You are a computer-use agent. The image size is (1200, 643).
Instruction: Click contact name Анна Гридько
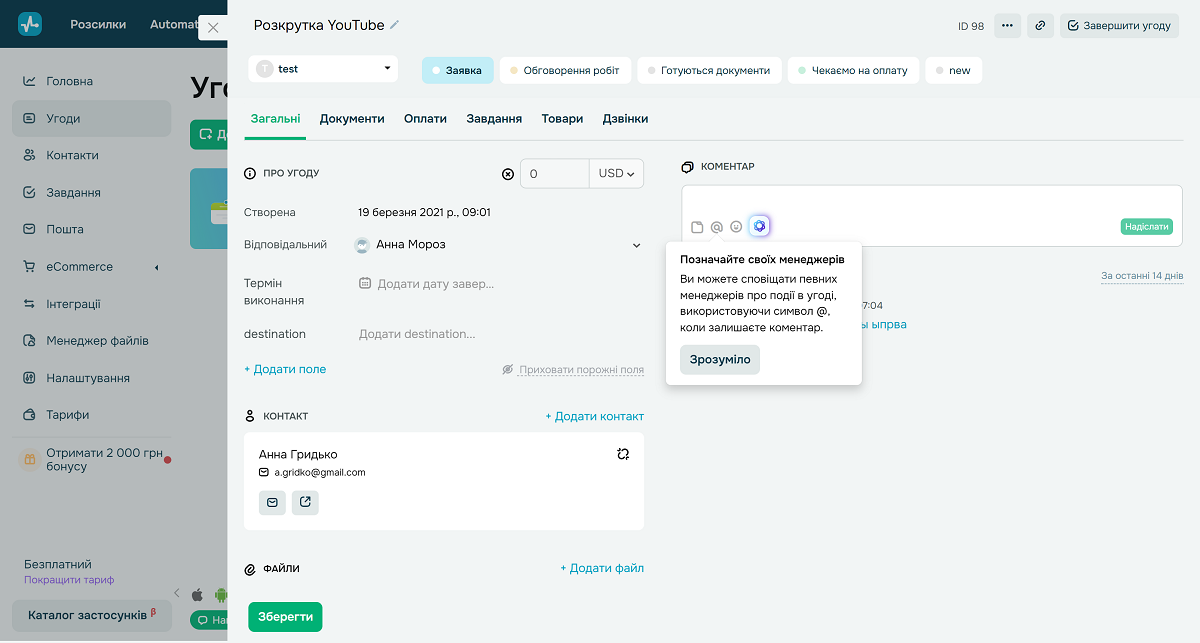[298, 454]
